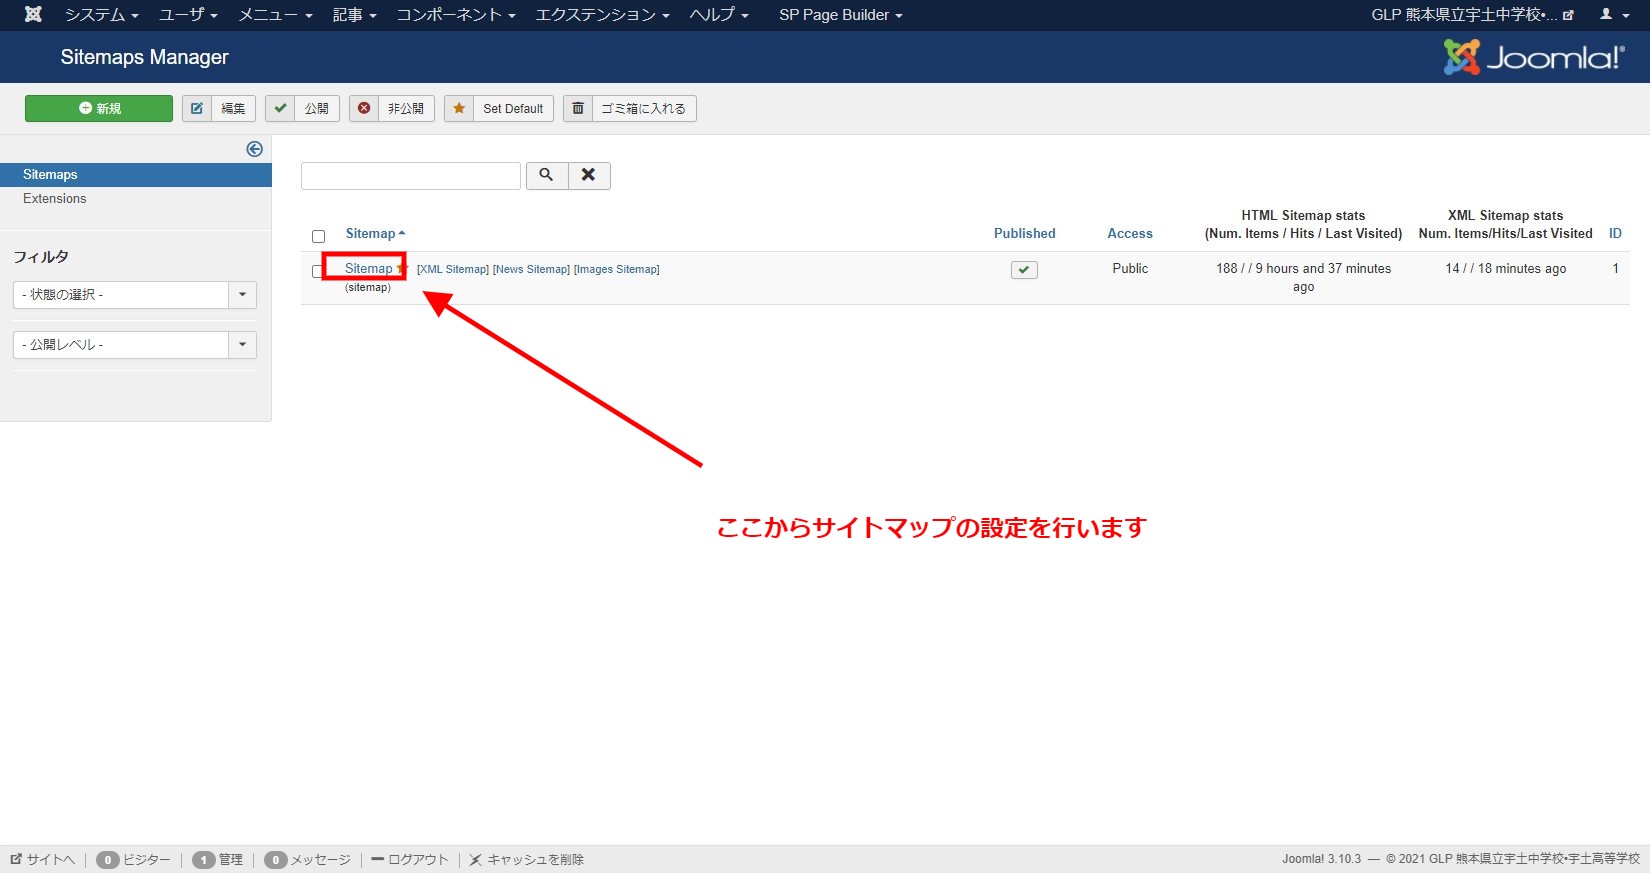
Task: Open the 公開レベル access level dropdown
Action: (134, 345)
